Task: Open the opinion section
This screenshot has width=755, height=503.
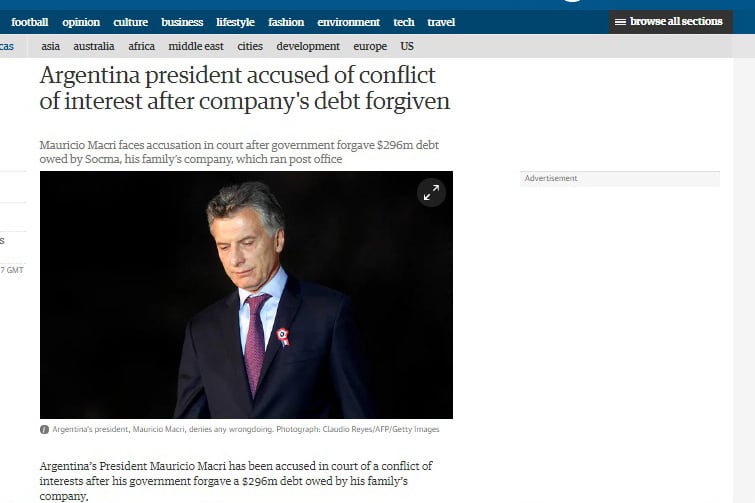Action: (x=81, y=22)
